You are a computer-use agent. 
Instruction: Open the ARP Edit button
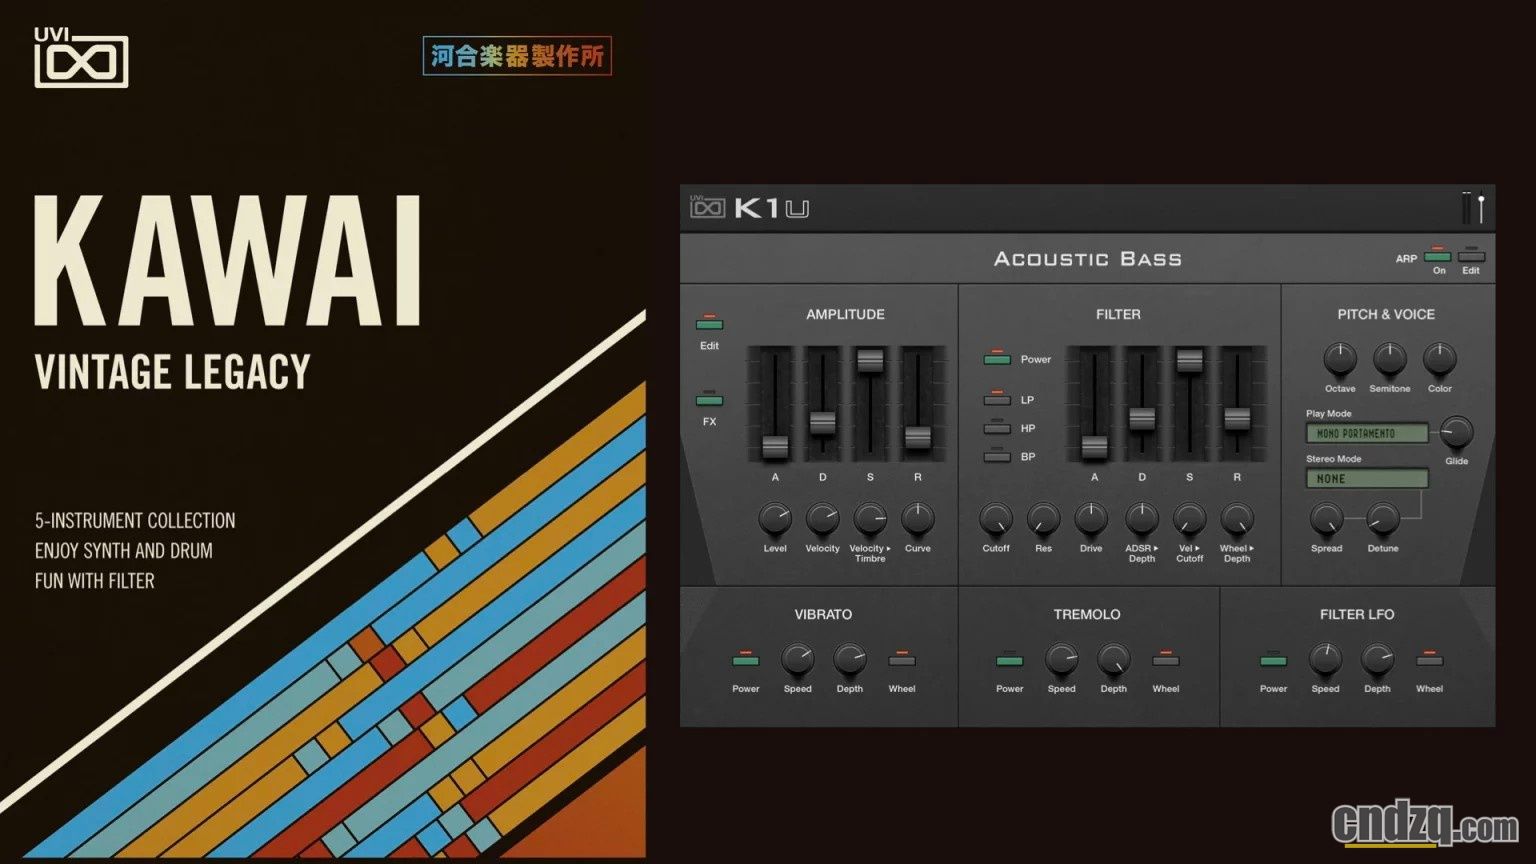pyautogui.click(x=1471, y=257)
